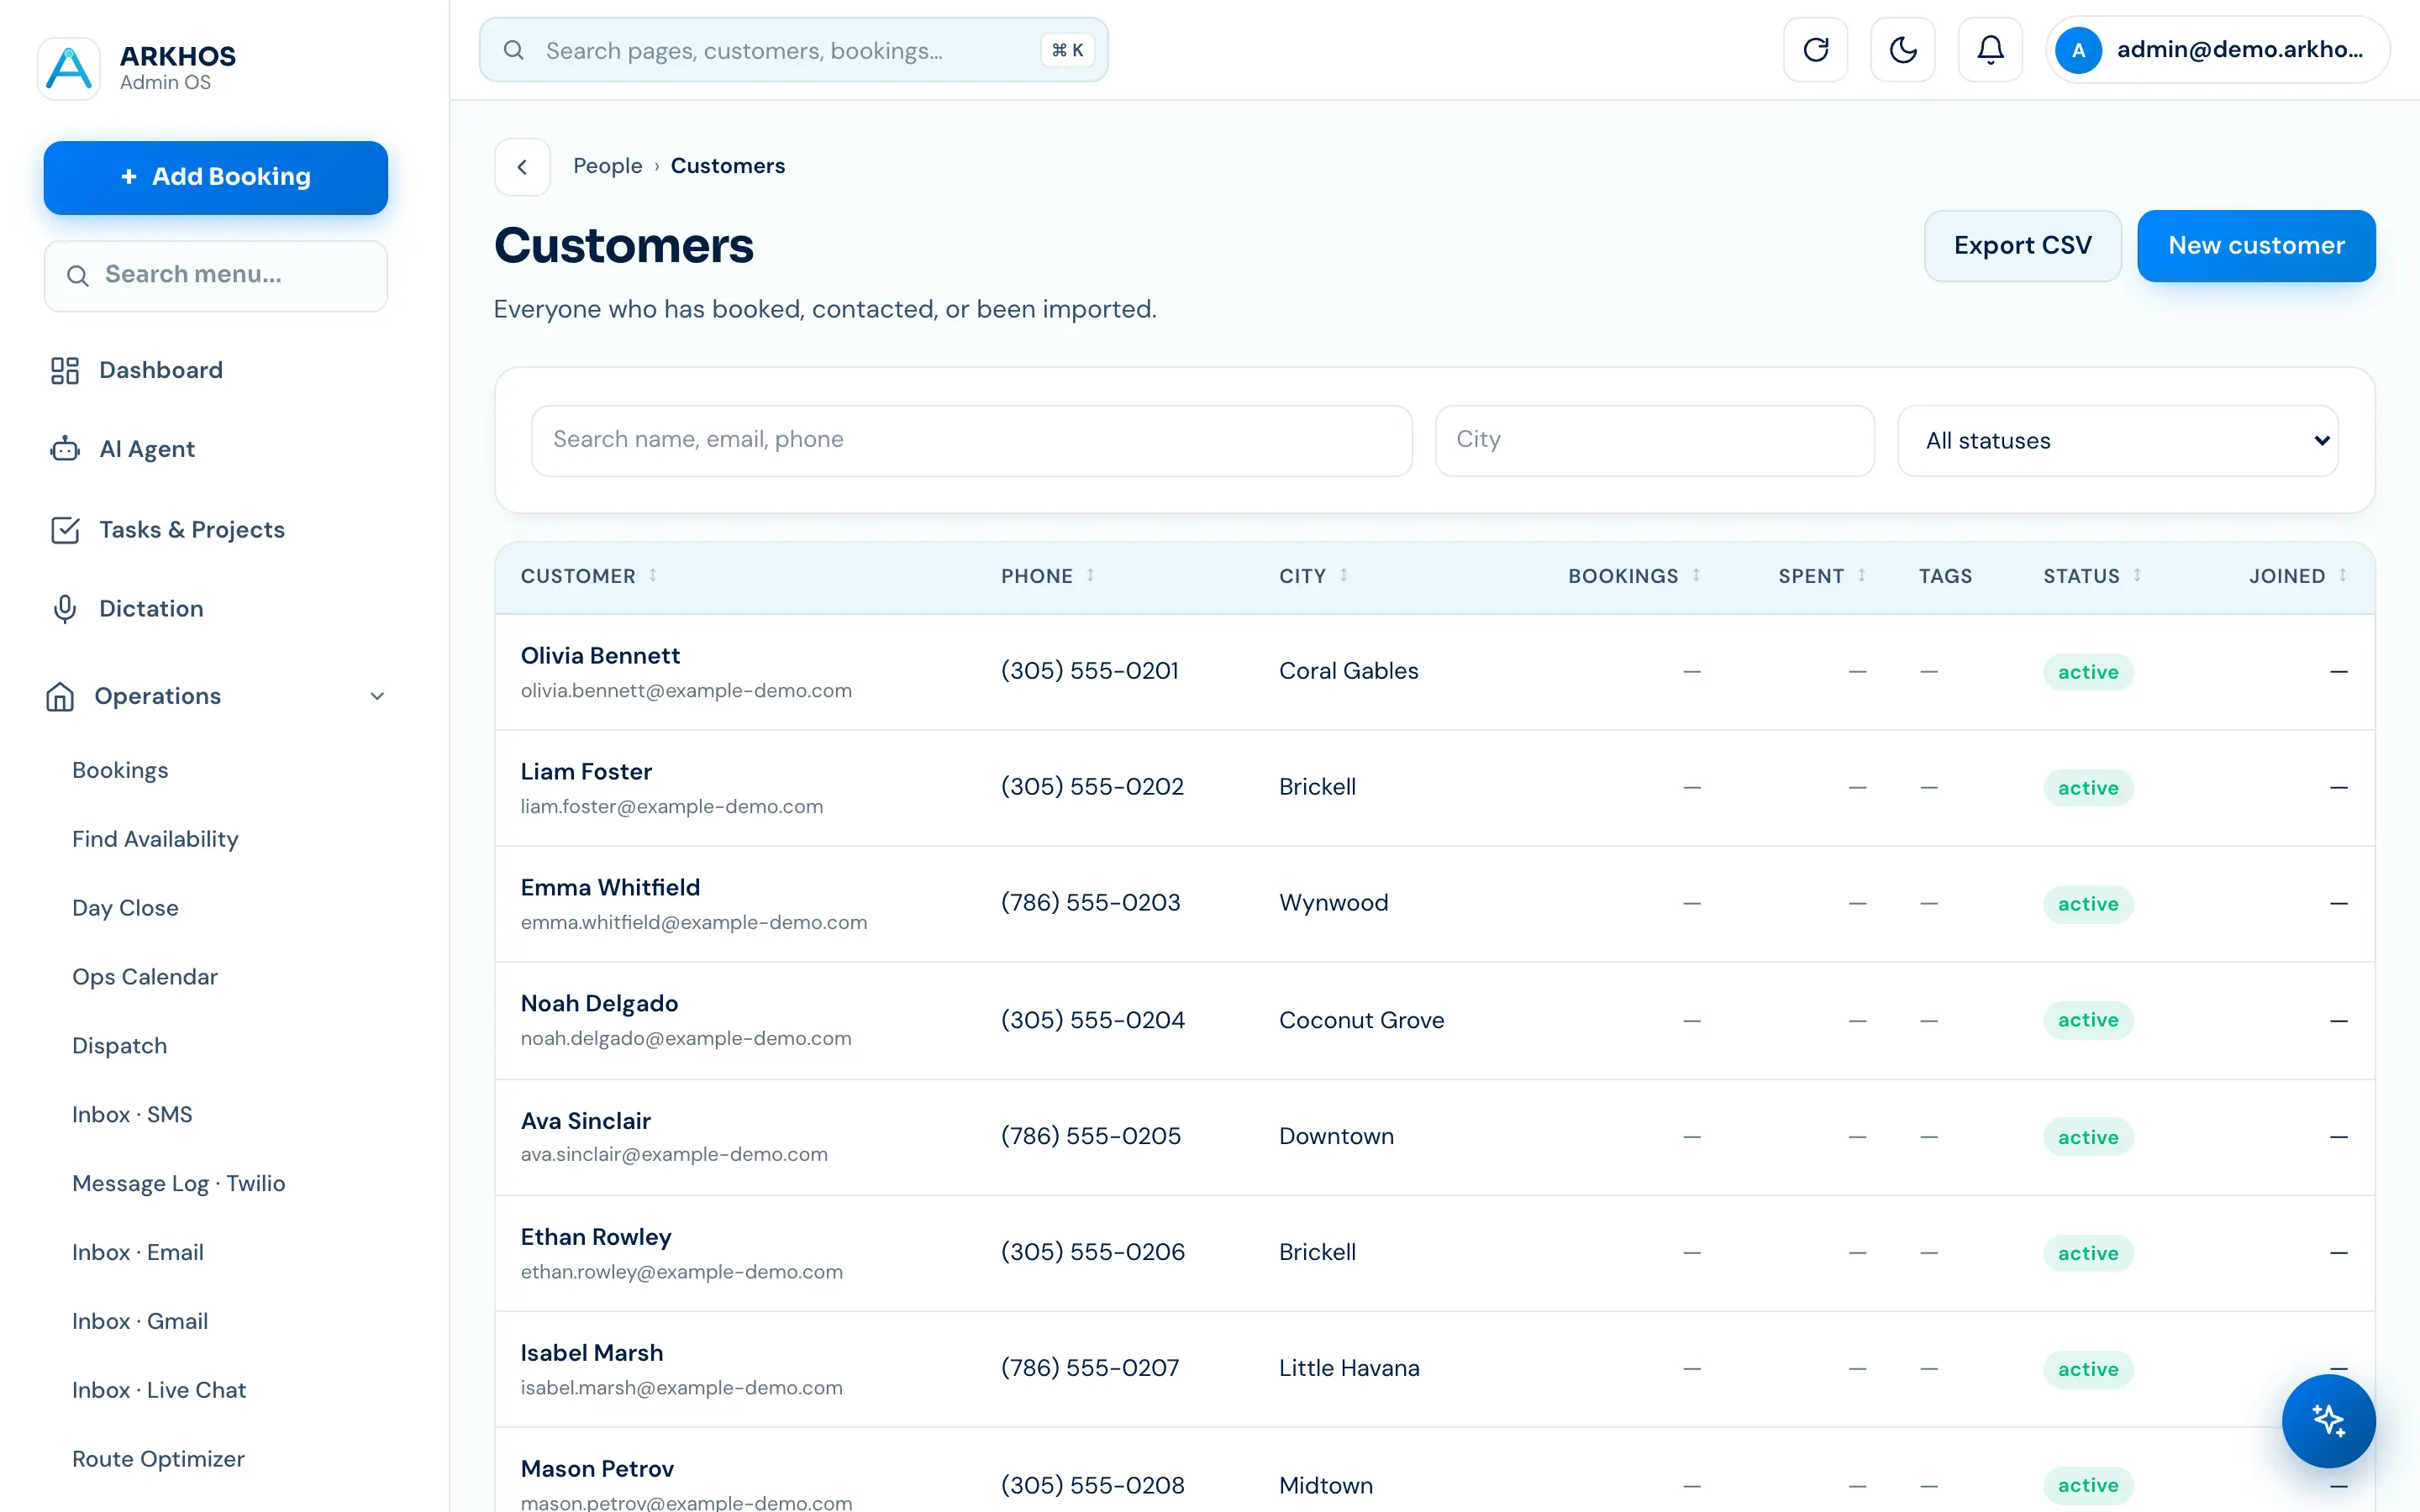Sort table by City column arrows
This screenshot has height=1512, width=2420.
(1344, 575)
